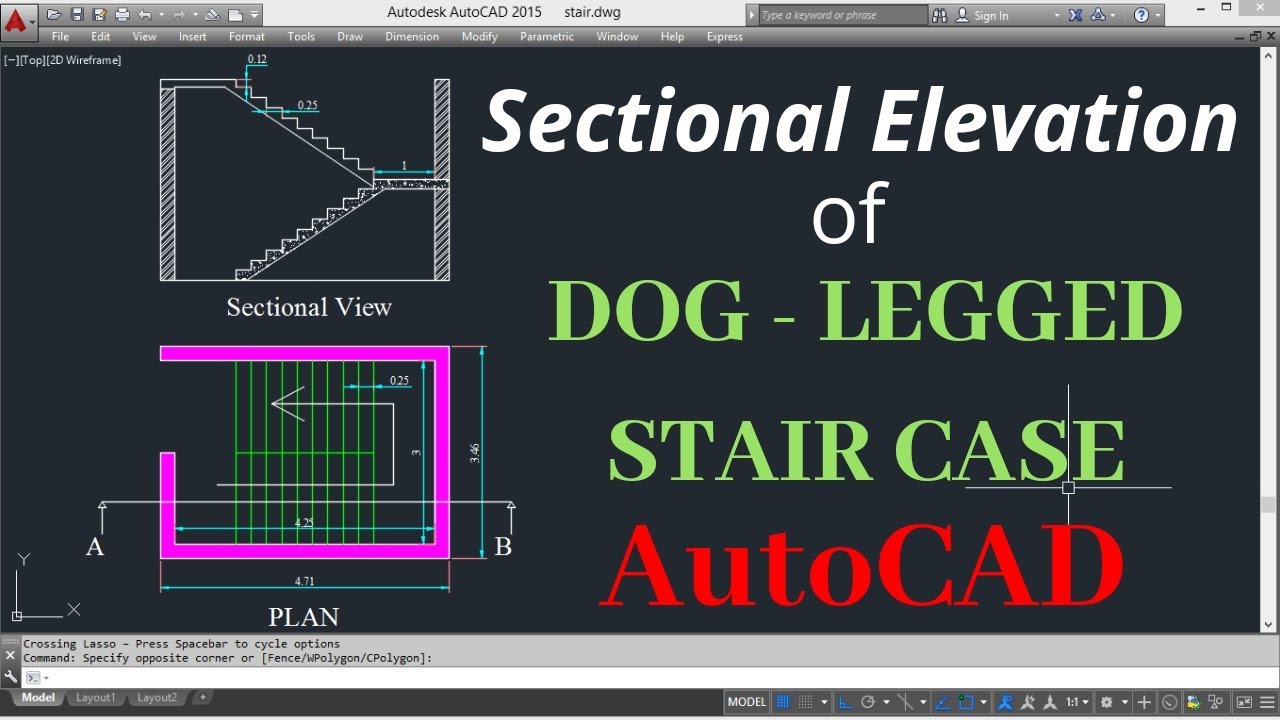Image resolution: width=1280 pixels, height=720 pixels.
Task: Toggle Isometric Drafting in status bar
Action: [x=906, y=702]
